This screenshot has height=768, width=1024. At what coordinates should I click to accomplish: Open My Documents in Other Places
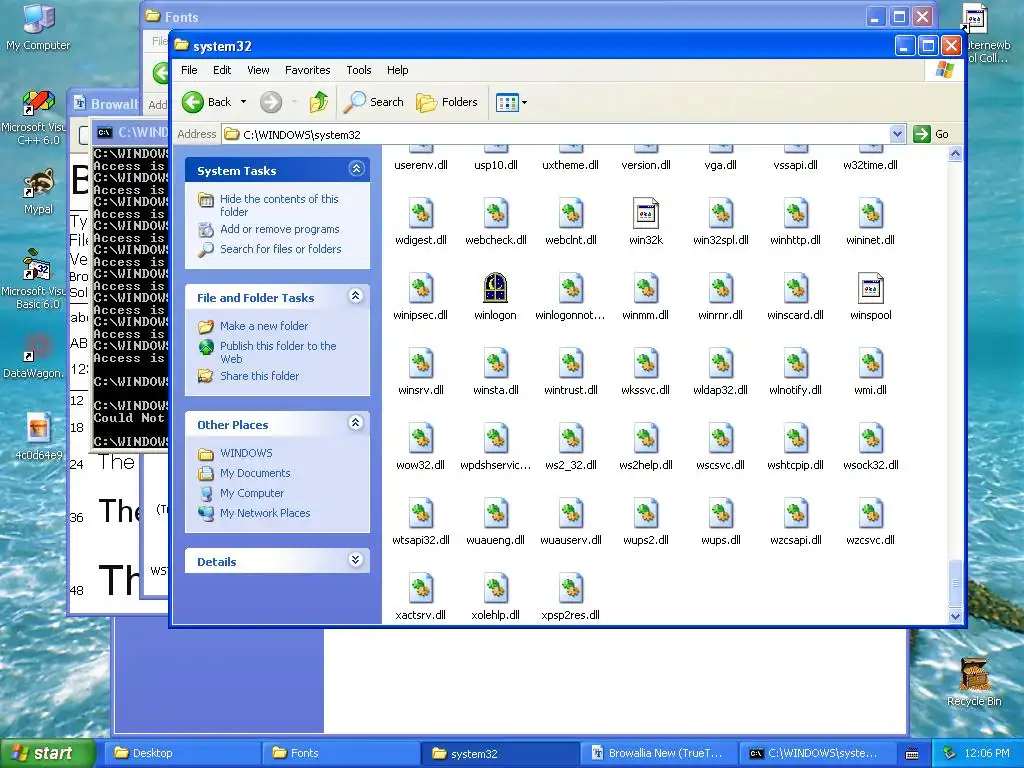[255, 473]
